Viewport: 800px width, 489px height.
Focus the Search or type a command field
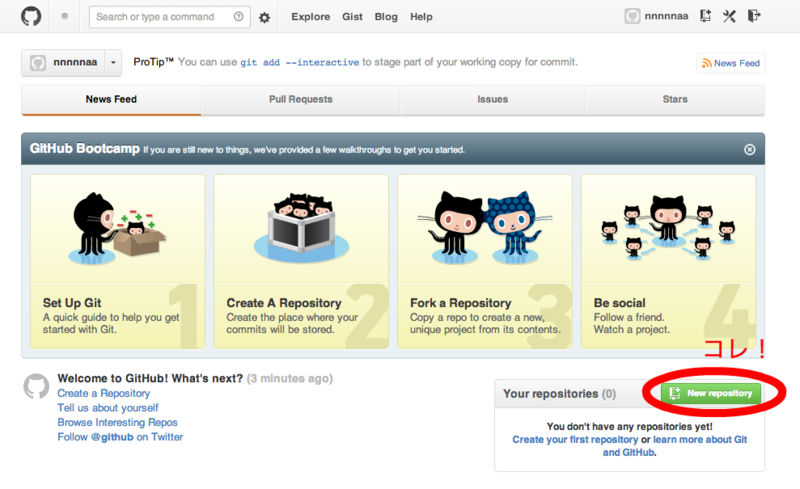[x=169, y=17]
